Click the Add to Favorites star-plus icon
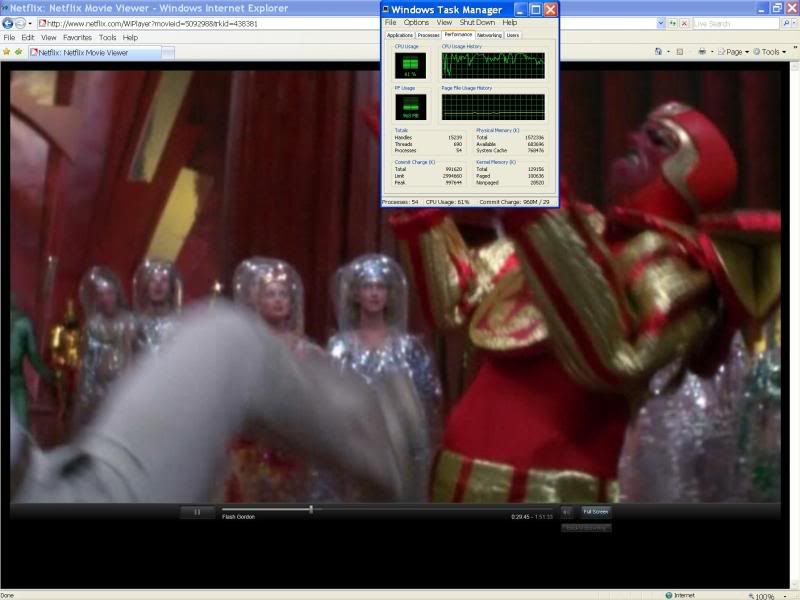The image size is (800, 600). click(x=19, y=52)
